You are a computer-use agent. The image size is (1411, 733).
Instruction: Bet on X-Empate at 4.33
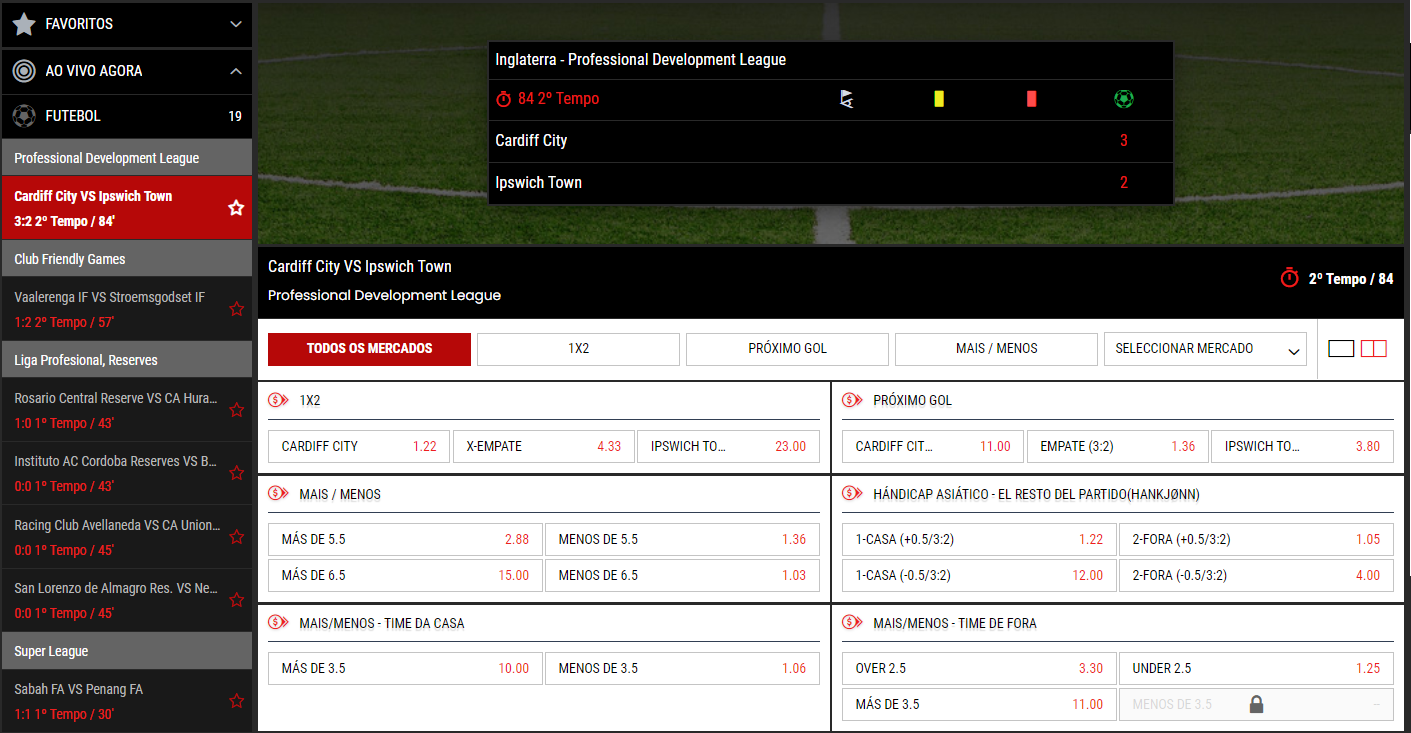(x=544, y=446)
